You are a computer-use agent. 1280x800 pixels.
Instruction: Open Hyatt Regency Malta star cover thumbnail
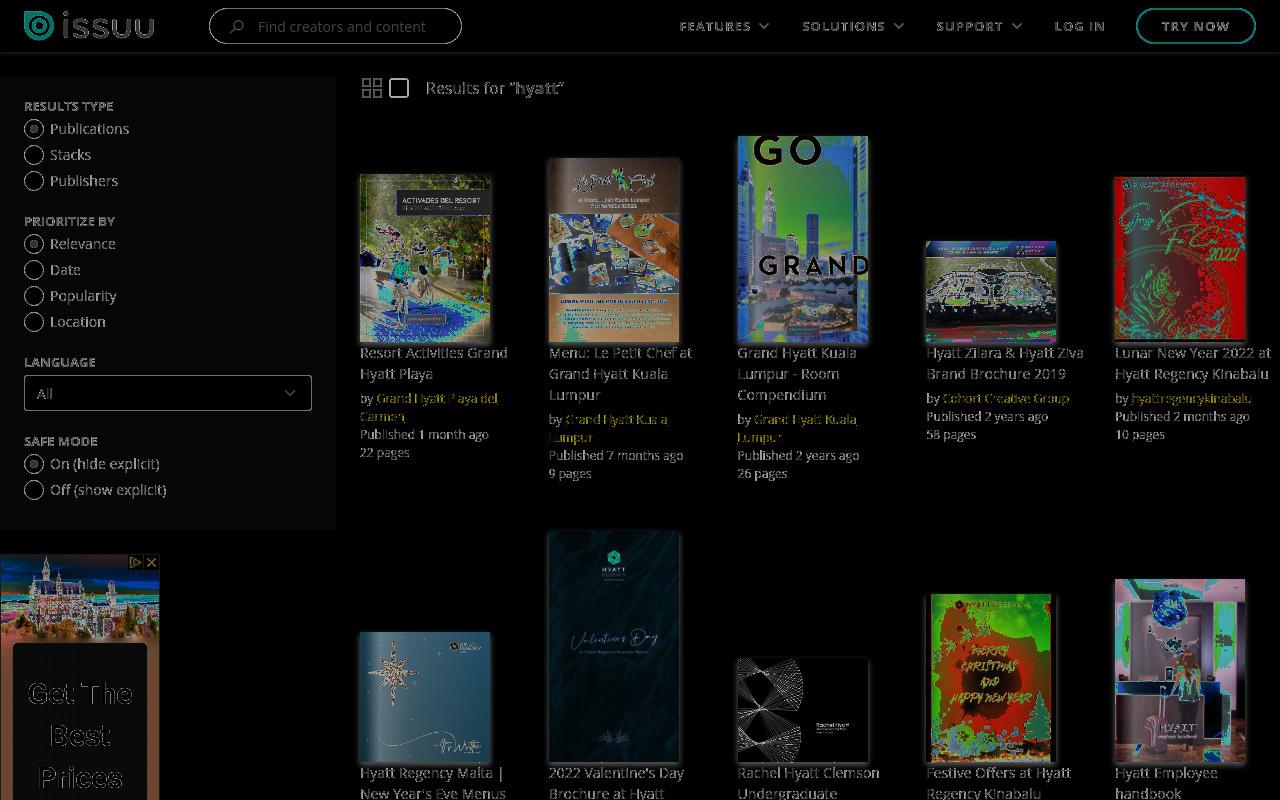(x=425, y=697)
